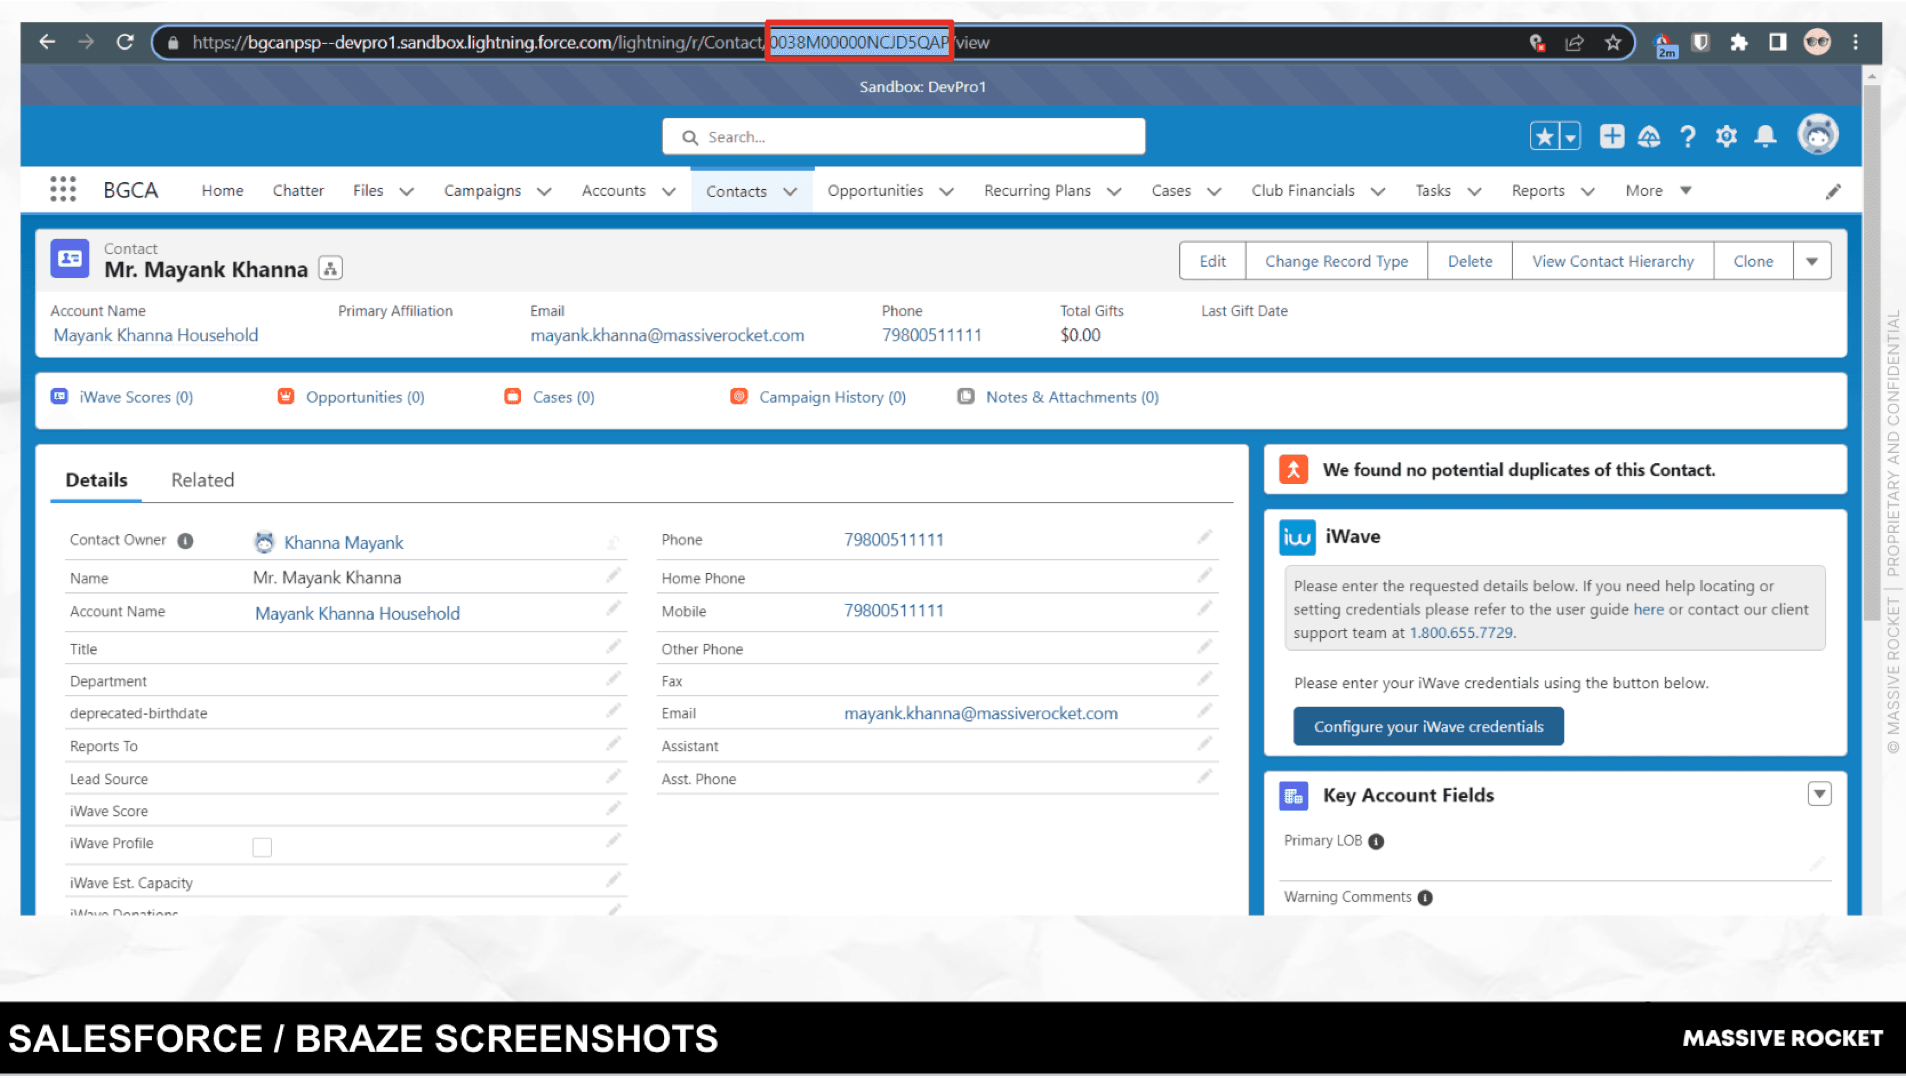Click the Salesforce favorites star icon
The height and width of the screenshot is (1078, 1906).
click(x=1544, y=136)
